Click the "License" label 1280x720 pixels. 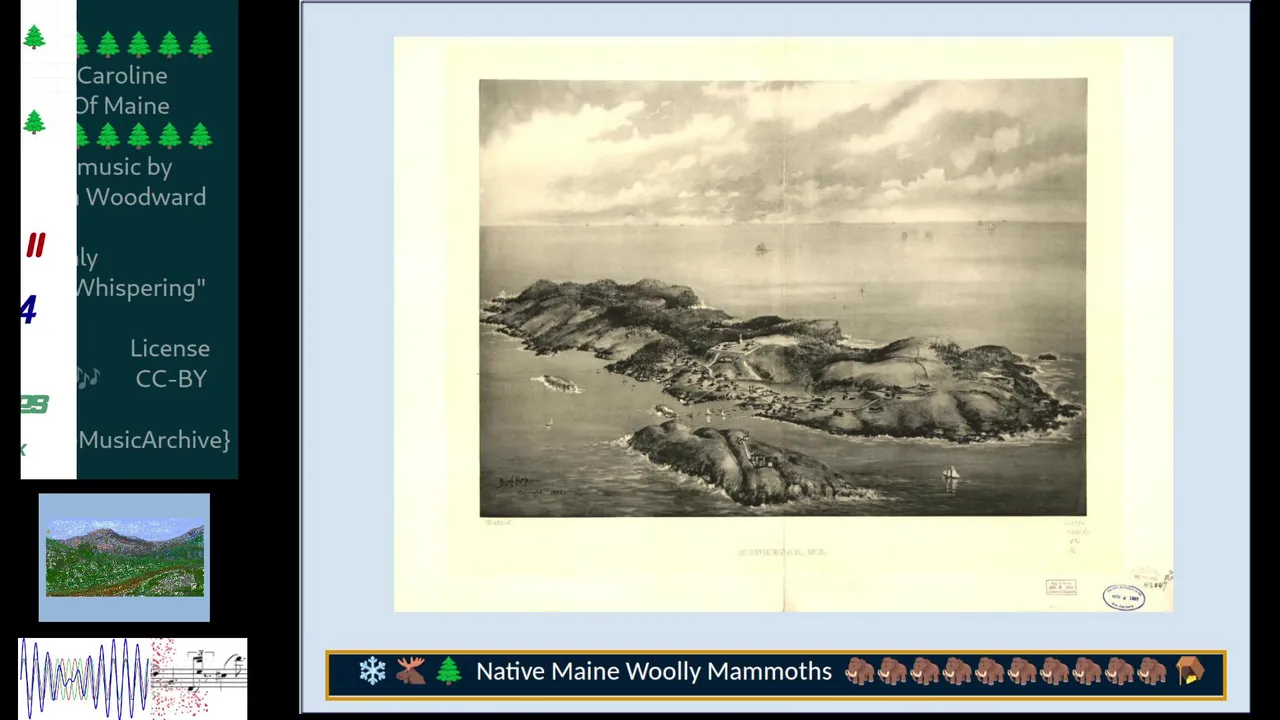pyautogui.click(x=170, y=348)
